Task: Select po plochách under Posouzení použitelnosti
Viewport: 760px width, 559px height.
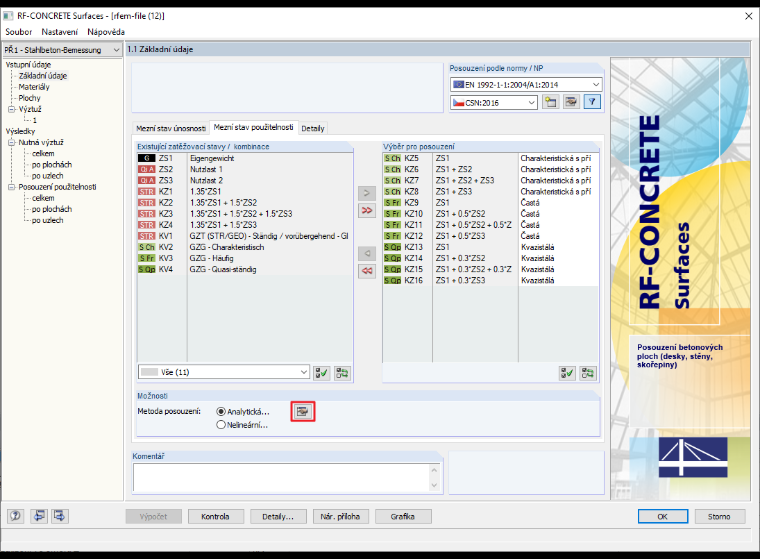Action: click(52, 209)
